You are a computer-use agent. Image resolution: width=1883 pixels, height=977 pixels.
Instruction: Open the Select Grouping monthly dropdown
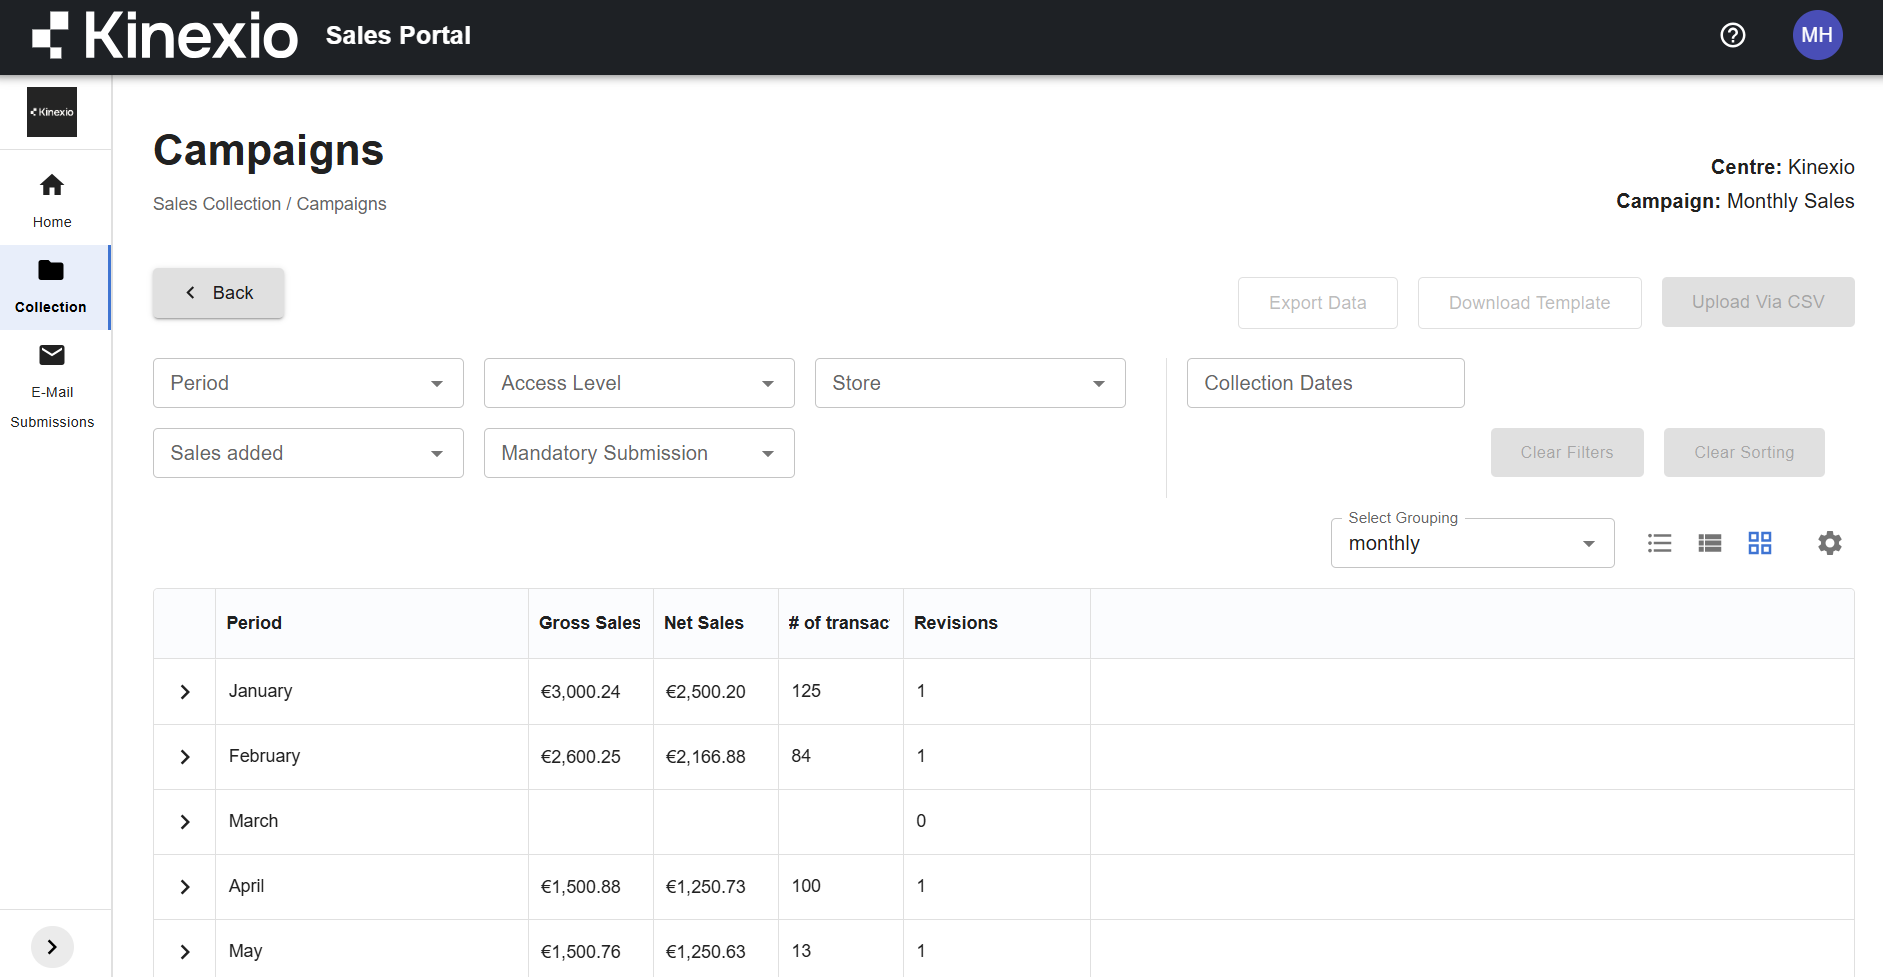(1471, 543)
